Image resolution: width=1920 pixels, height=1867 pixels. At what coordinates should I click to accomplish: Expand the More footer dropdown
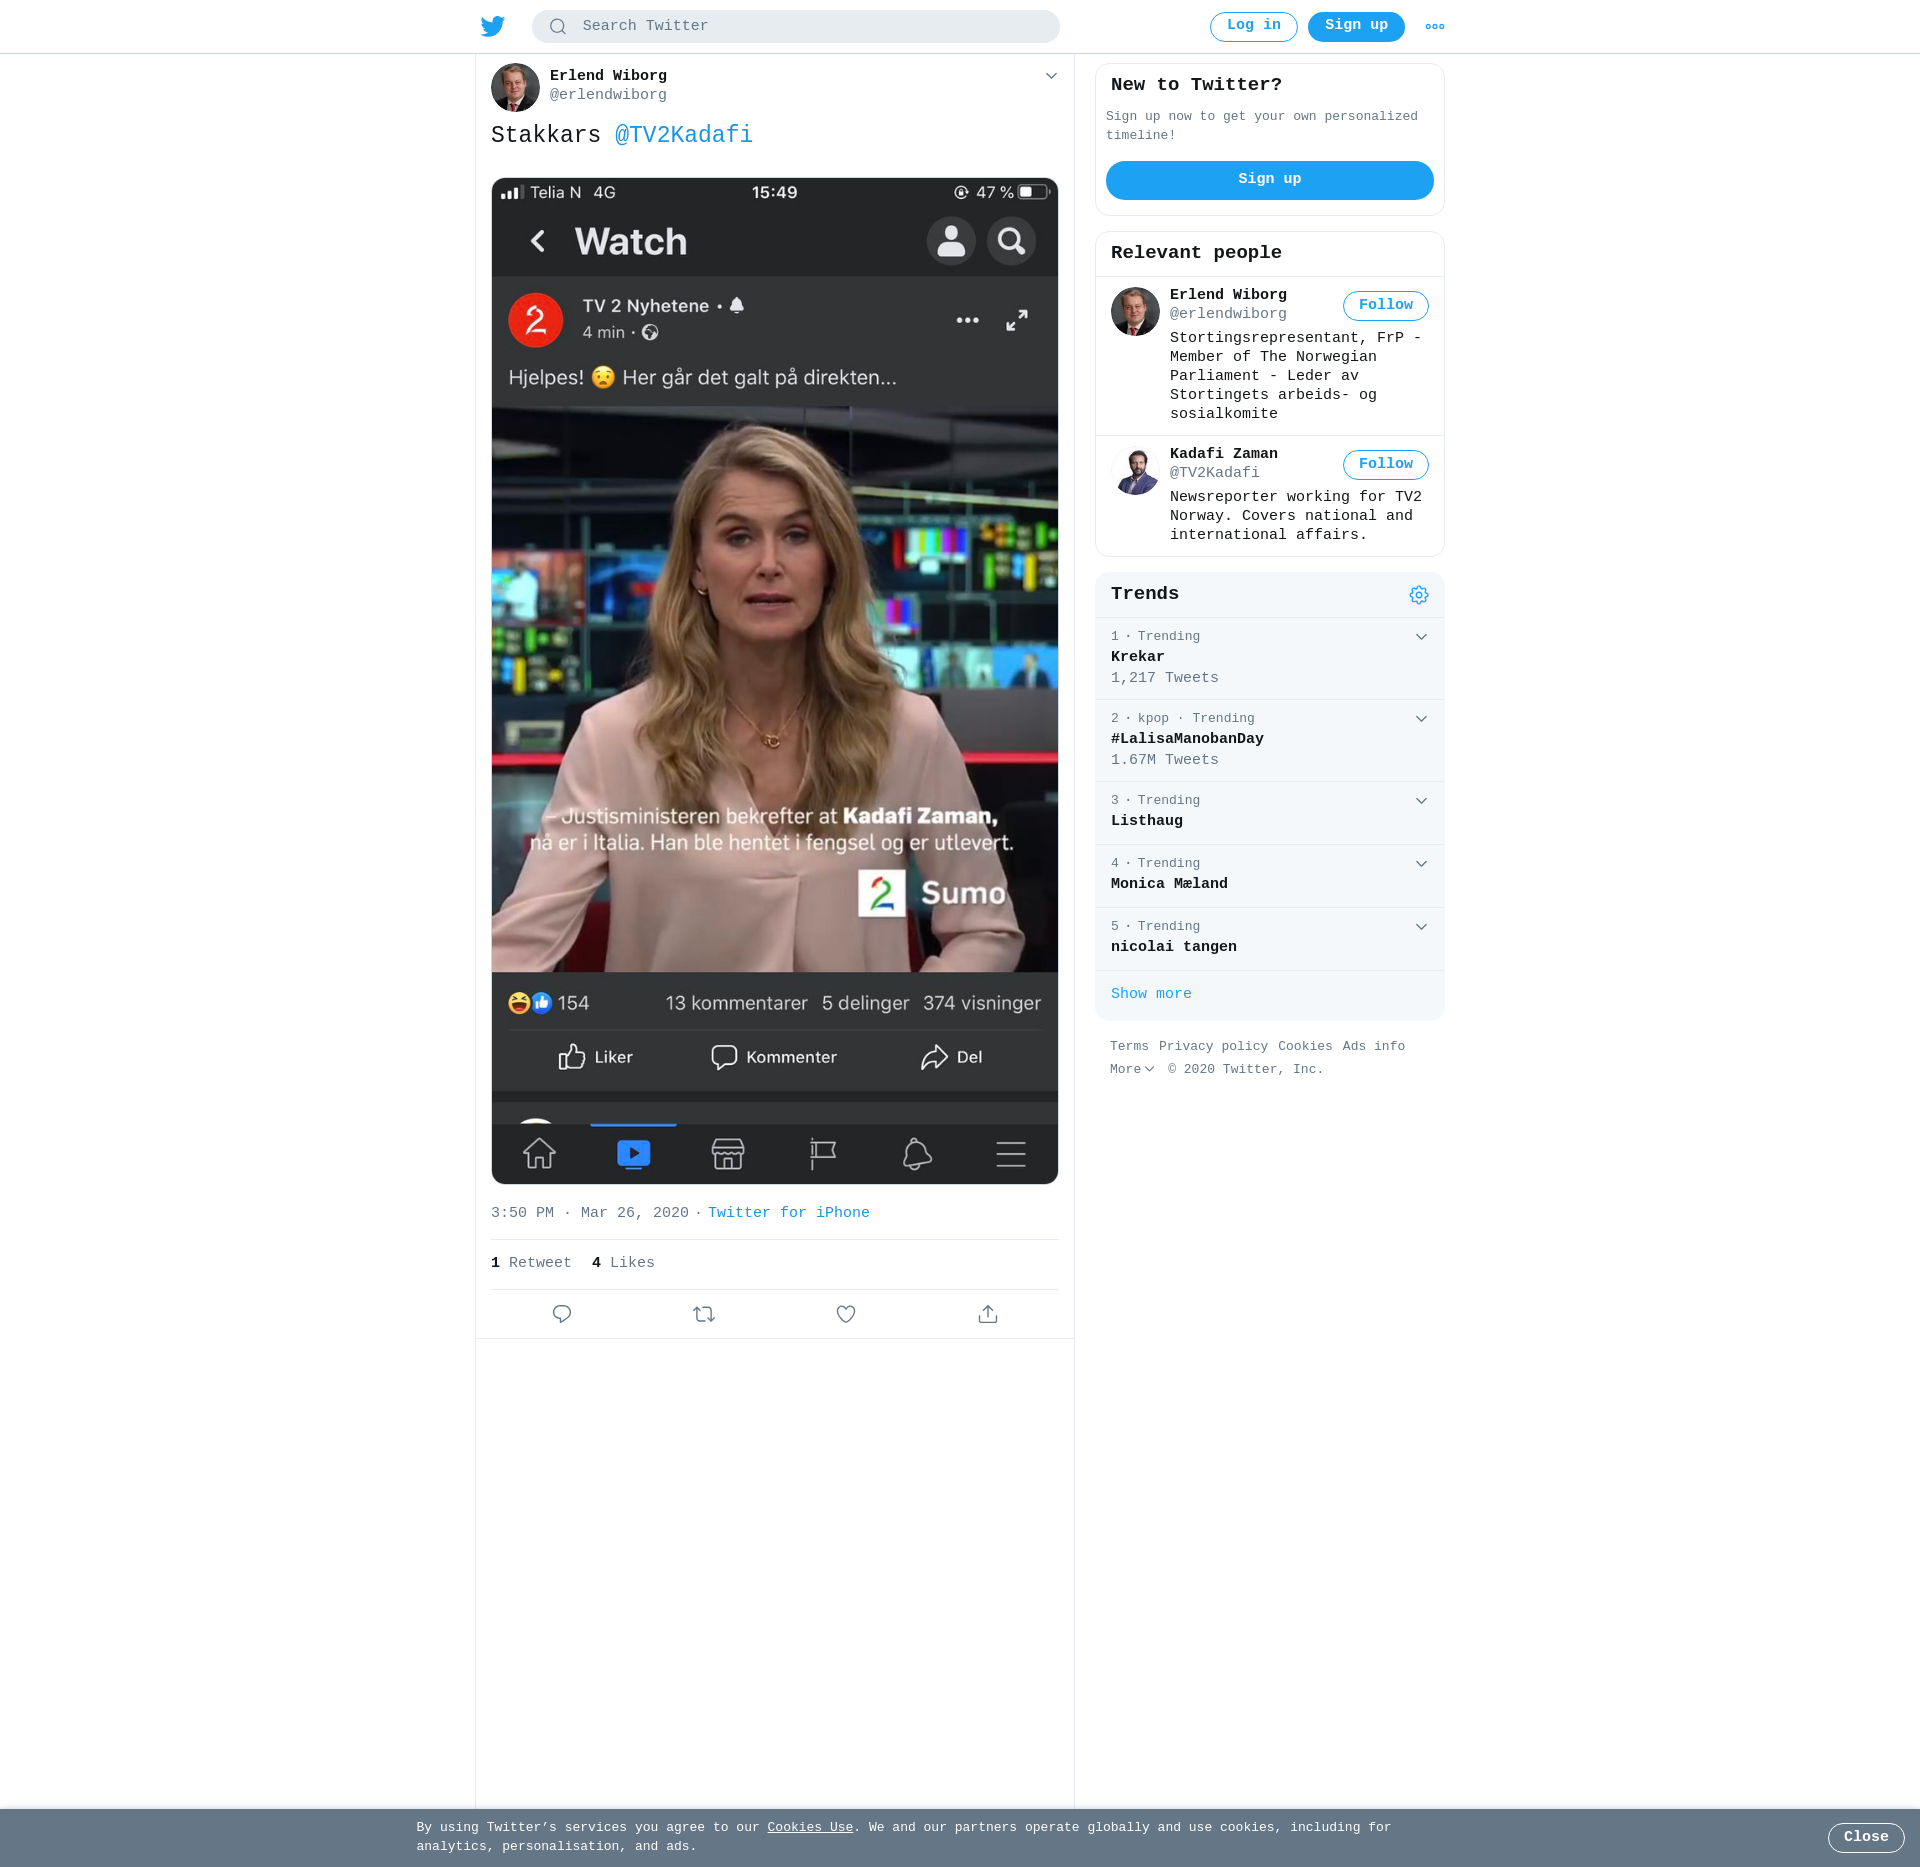(1132, 1070)
